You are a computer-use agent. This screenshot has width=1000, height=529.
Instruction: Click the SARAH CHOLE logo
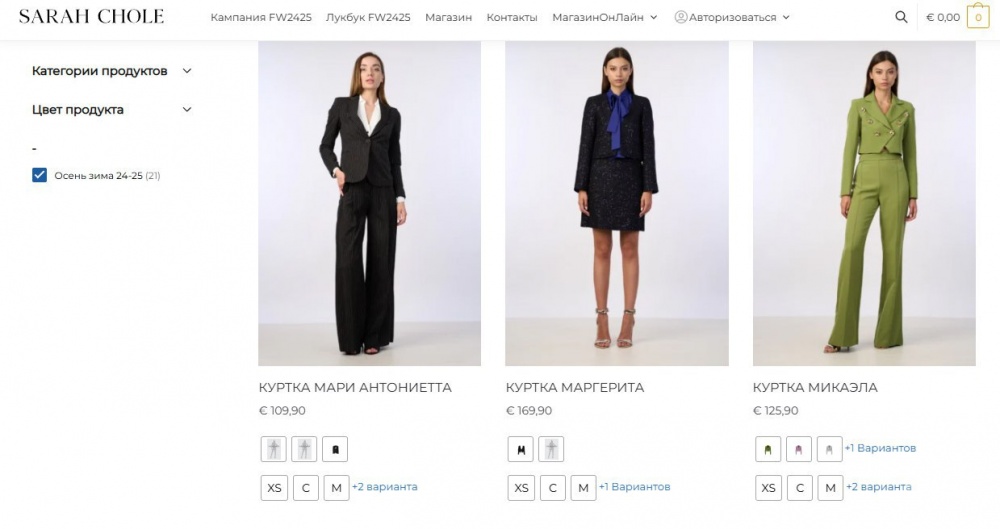tap(91, 16)
